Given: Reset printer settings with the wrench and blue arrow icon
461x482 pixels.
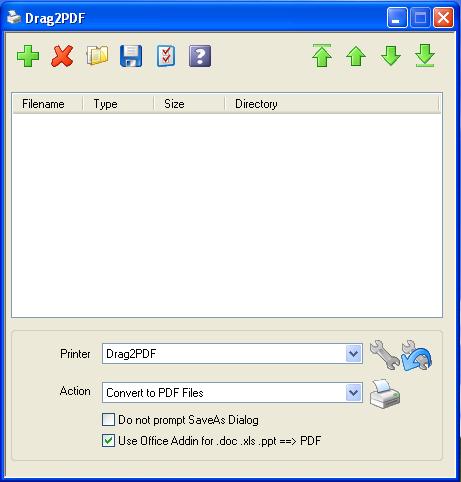Looking at the screenshot, I should pos(416,355).
